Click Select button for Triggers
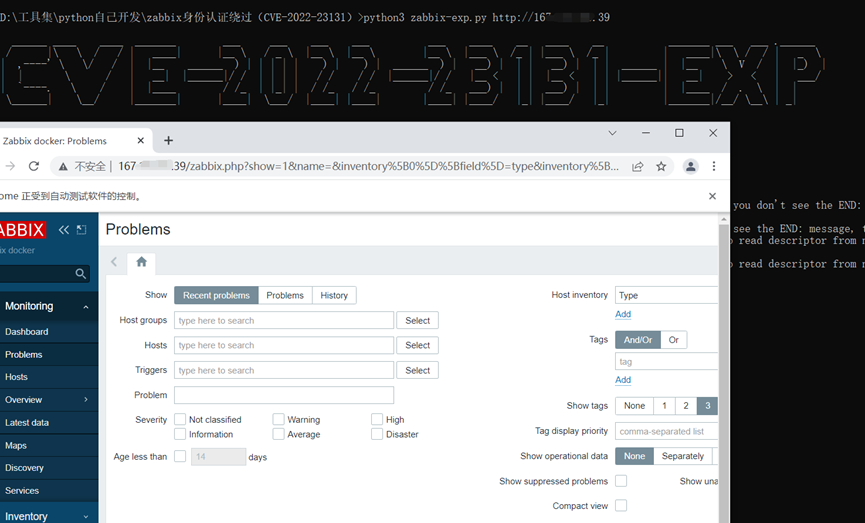Viewport: 865px width, 523px height. [x=418, y=370]
